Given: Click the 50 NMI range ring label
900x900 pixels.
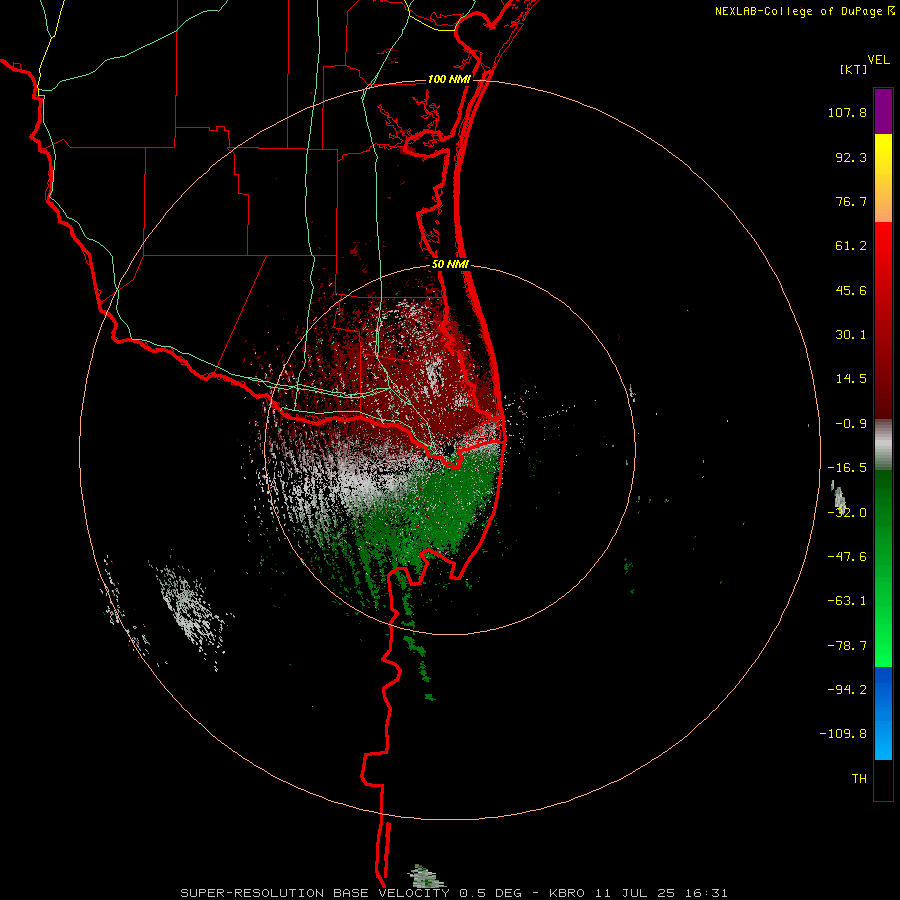Looking at the screenshot, I should [x=450, y=265].
